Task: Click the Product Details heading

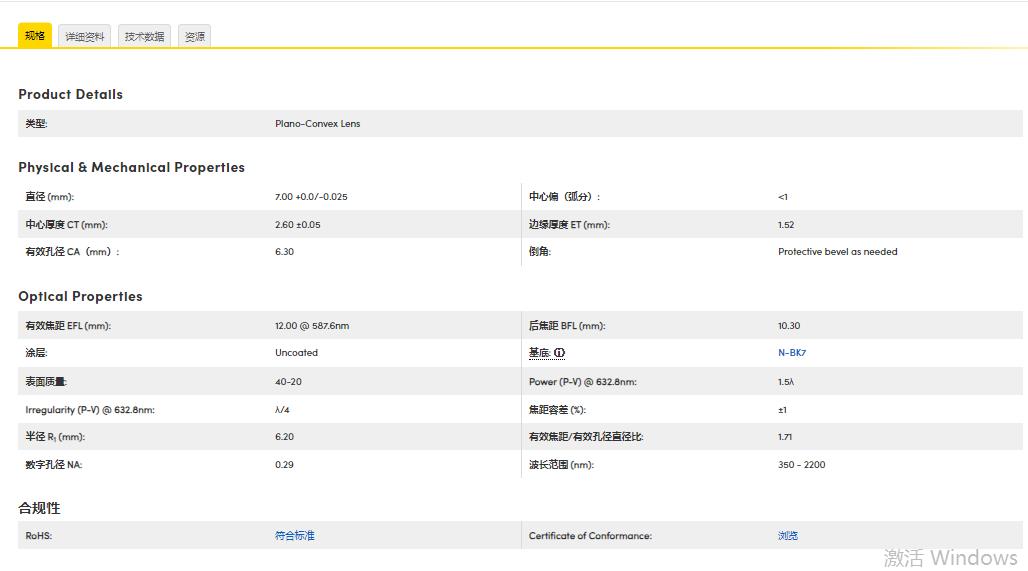Action: [x=70, y=94]
